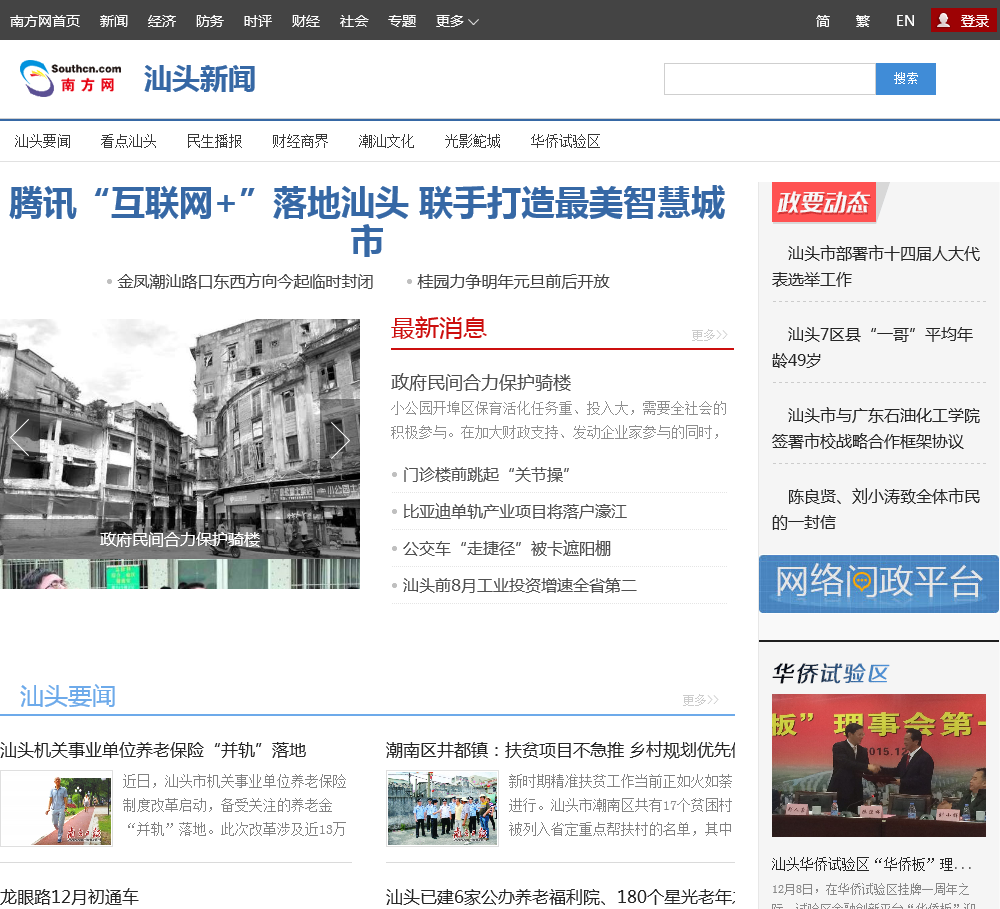1000x909 pixels.
Task: Click the 汕头新闻 site title
Action: 200,79
